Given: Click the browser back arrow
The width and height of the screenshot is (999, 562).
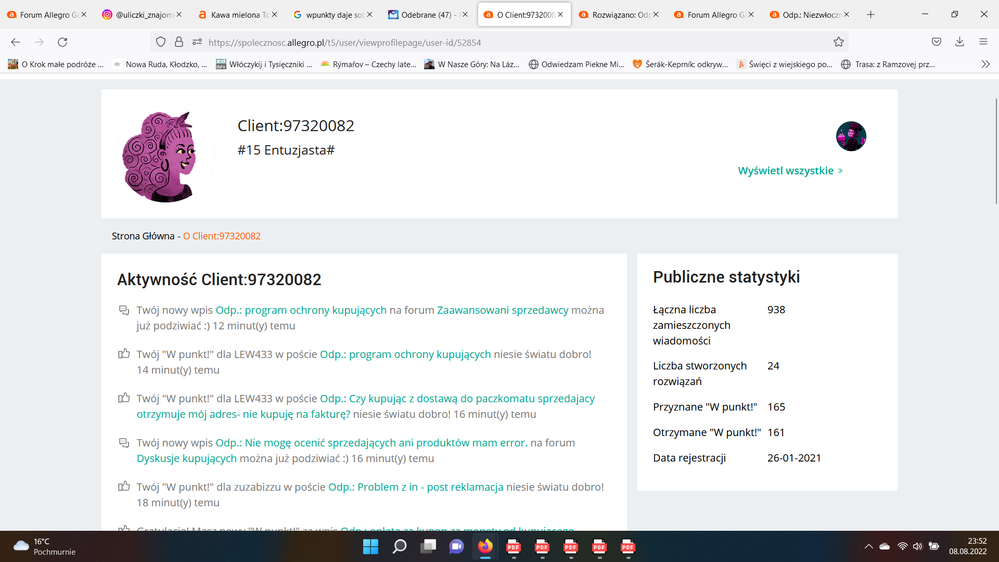Looking at the screenshot, I should click(15, 42).
